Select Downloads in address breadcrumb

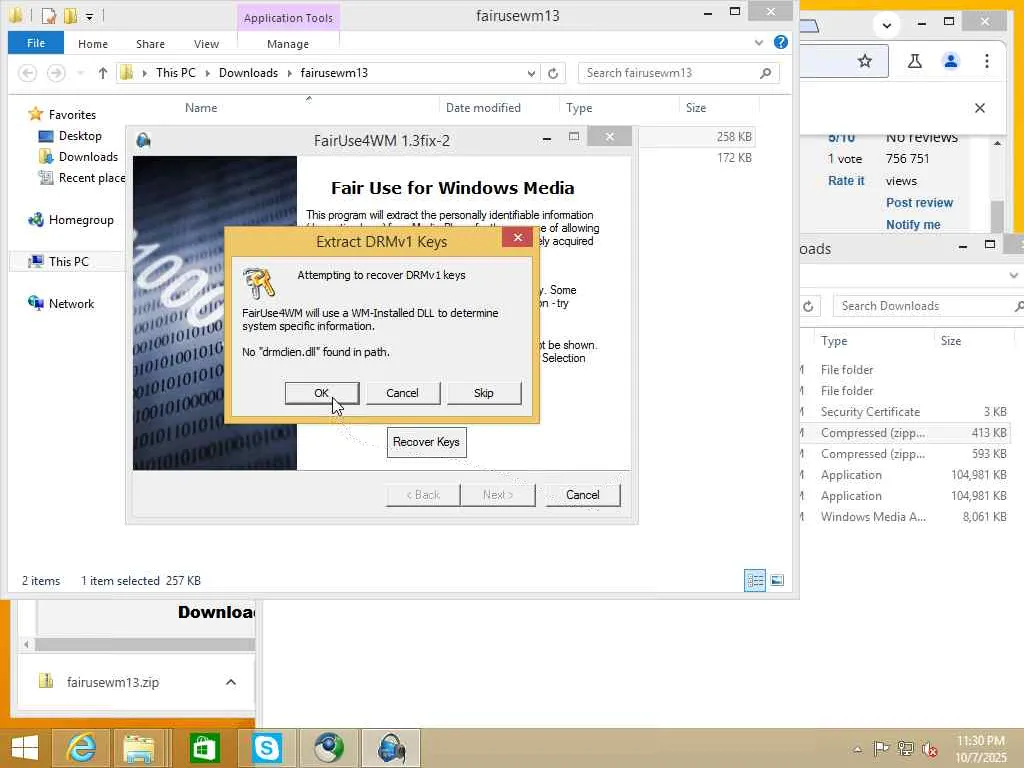248,73
